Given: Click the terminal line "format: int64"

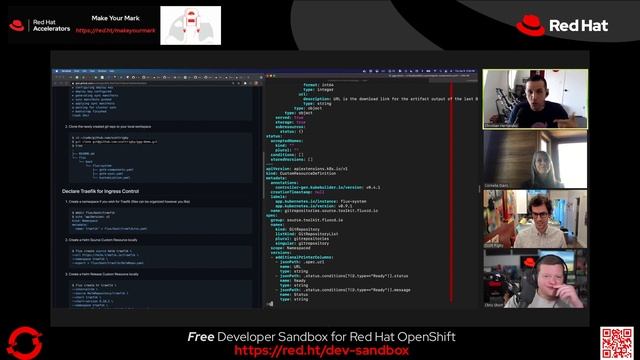Looking at the screenshot, I should [318, 85].
